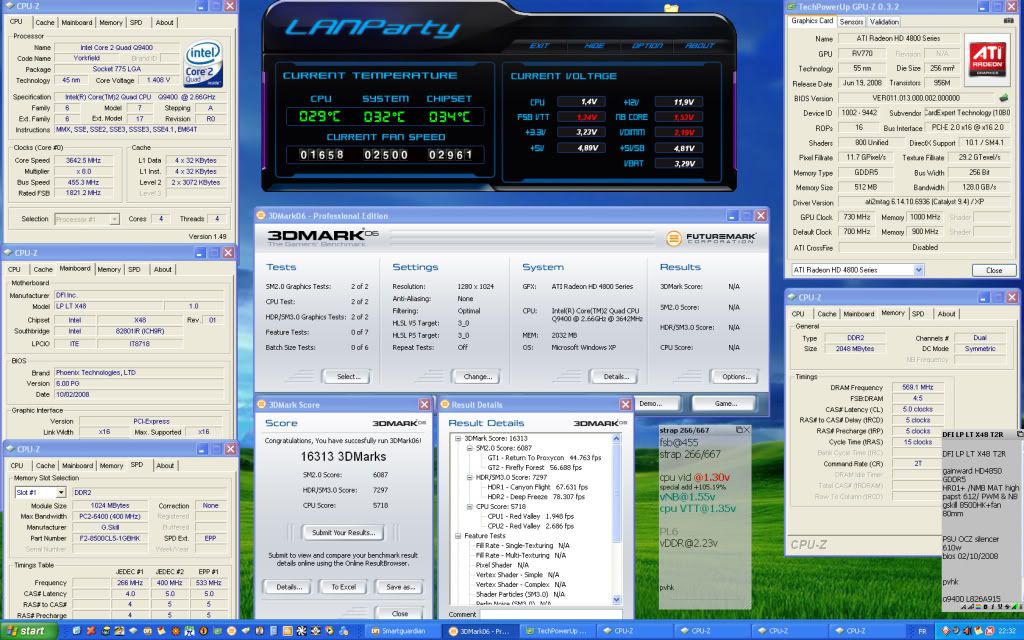The width and height of the screenshot is (1024, 640).
Task: Click the GPU-Z screenshot camera icon
Action: point(1008,21)
